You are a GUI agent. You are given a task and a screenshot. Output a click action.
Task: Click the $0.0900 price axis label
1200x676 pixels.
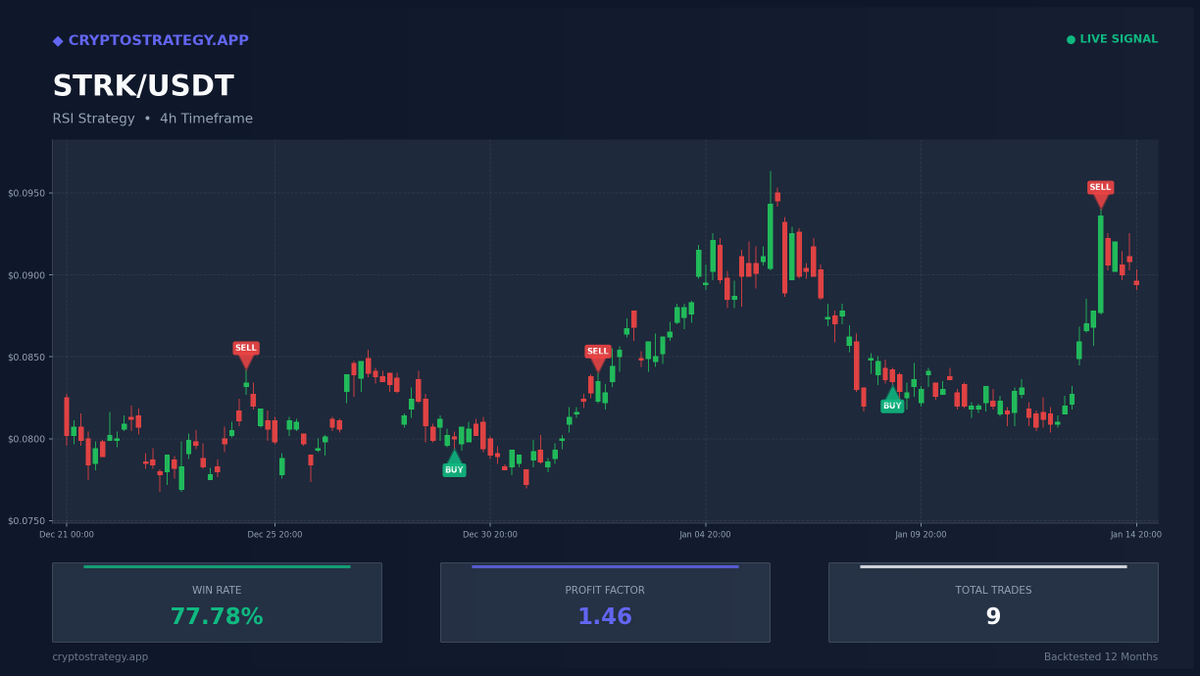tap(27, 276)
